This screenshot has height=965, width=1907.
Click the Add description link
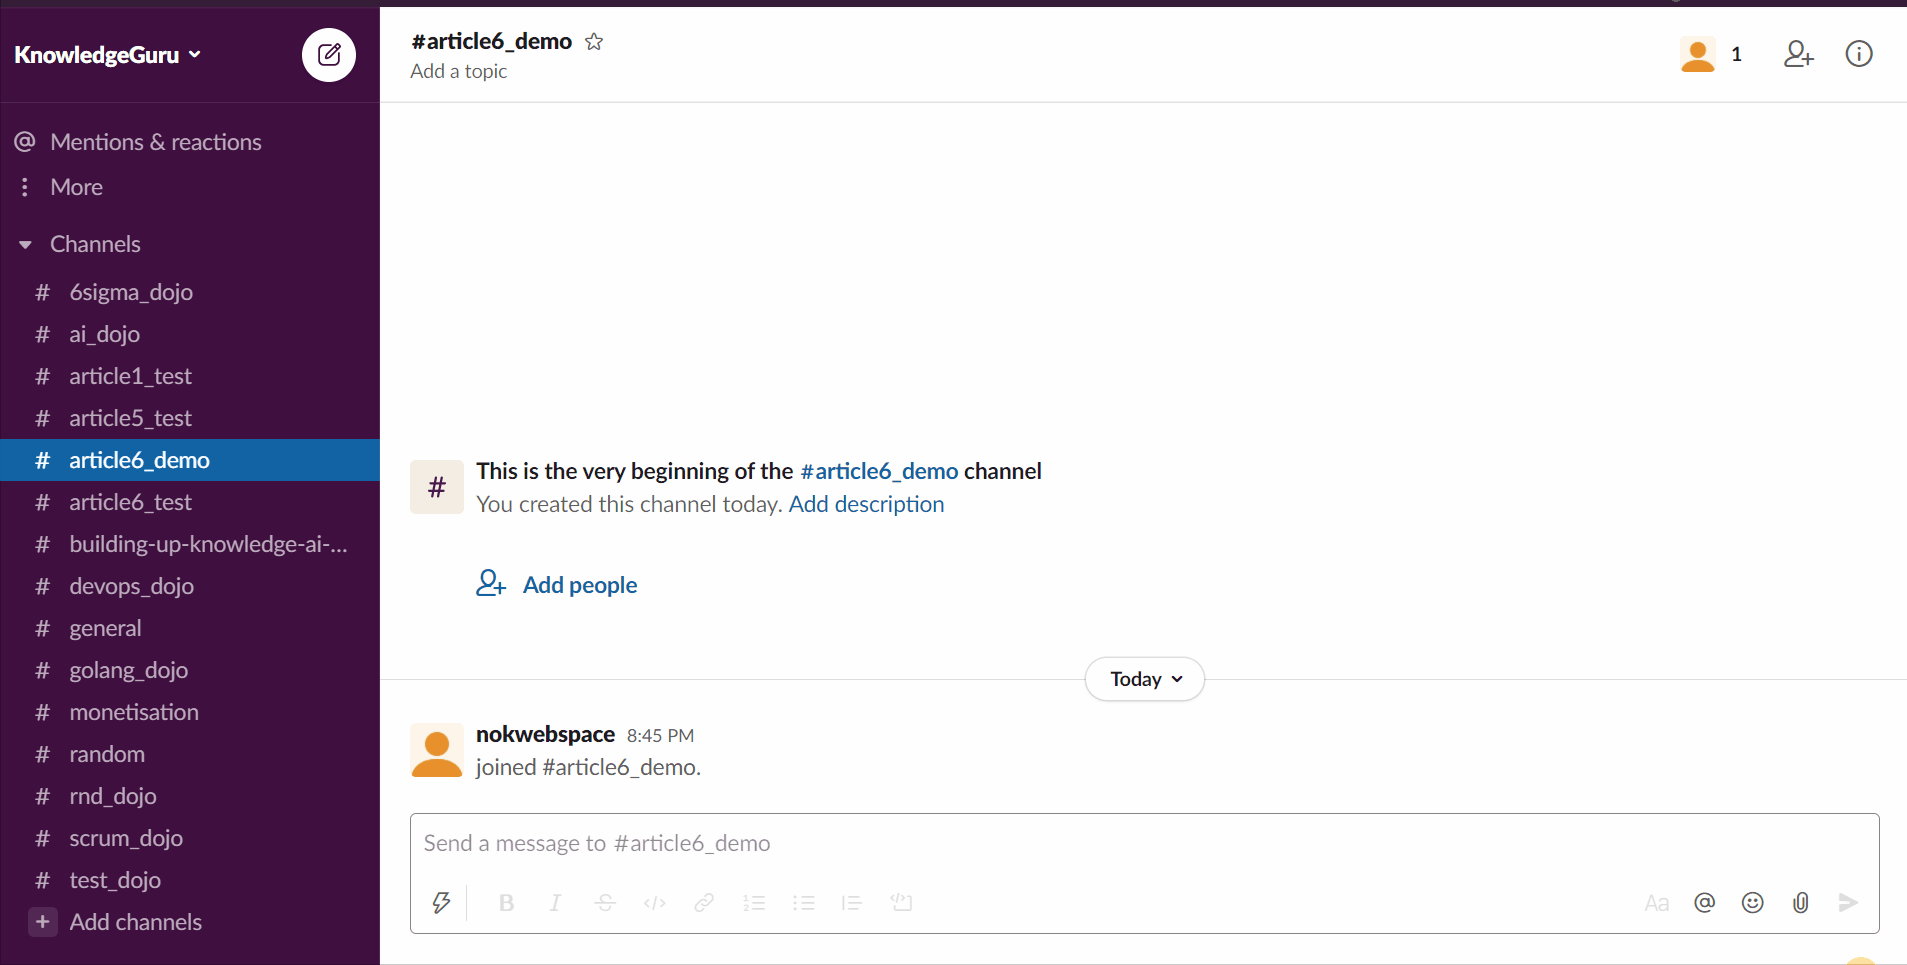pos(866,504)
